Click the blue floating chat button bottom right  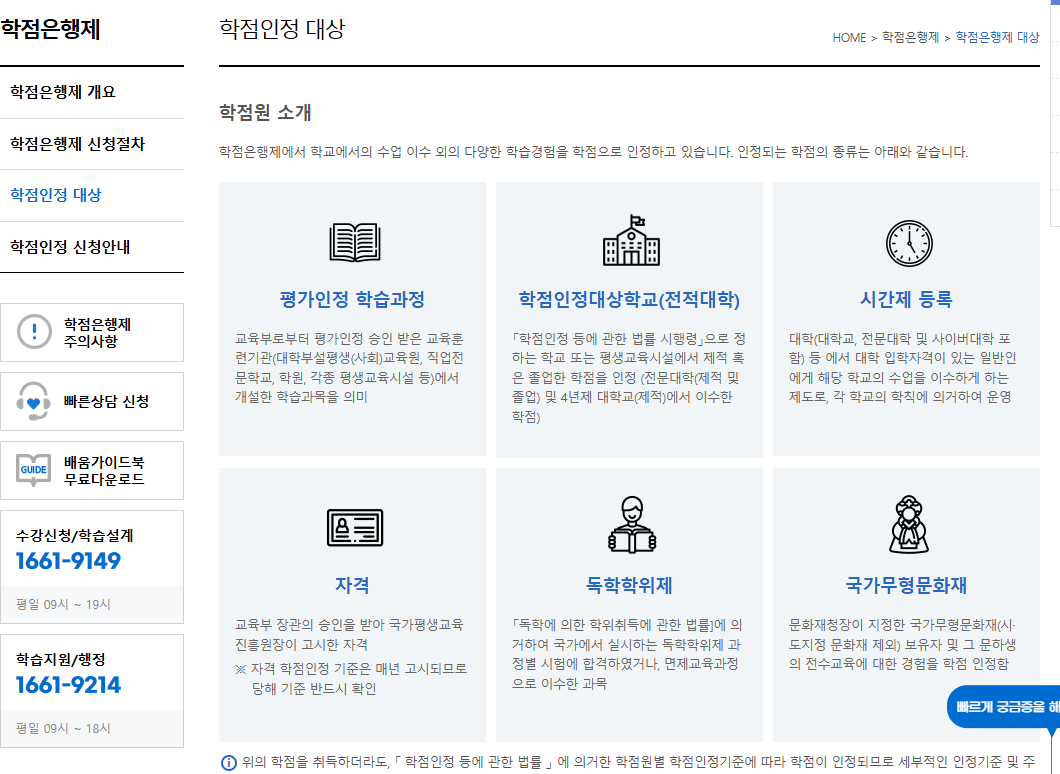click(1003, 707)
